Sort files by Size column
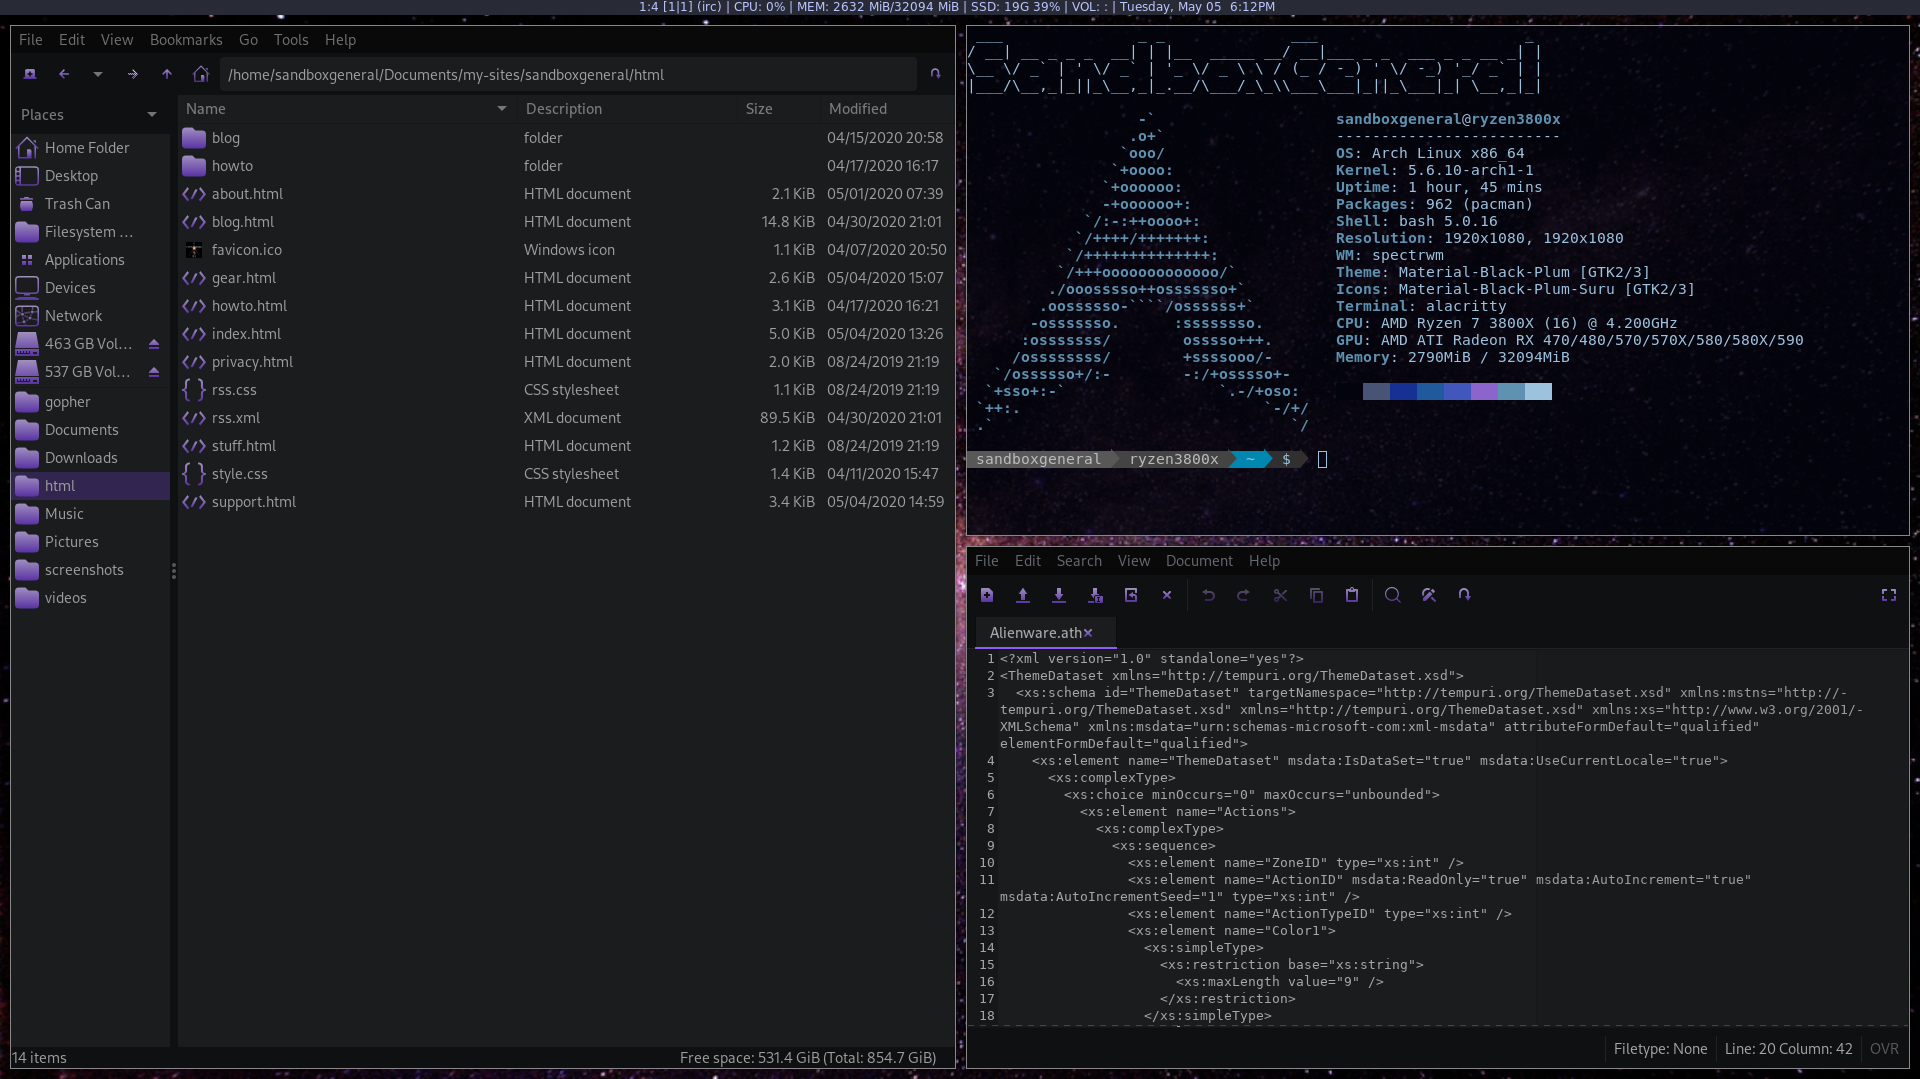The image size is (1920, 1079). point(778,109)
